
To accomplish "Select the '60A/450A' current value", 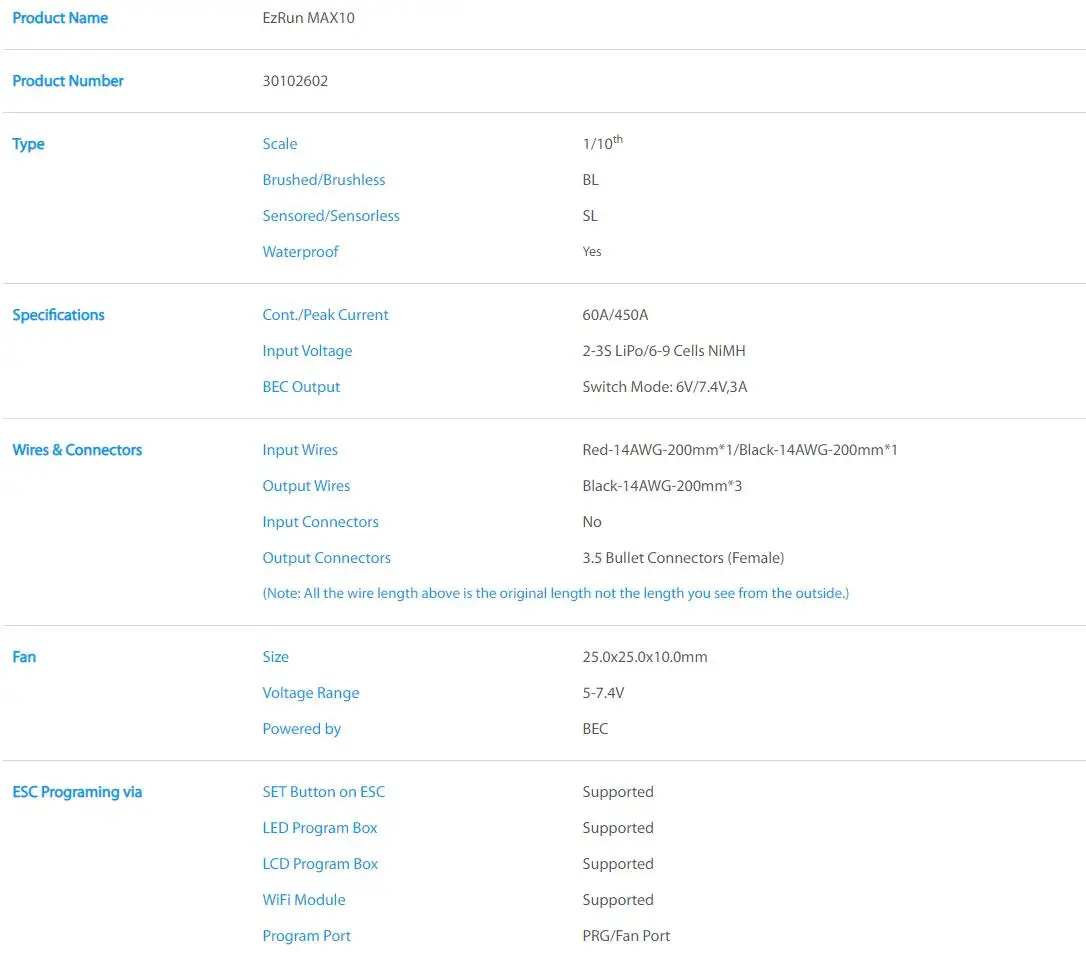I will click(x=615, y=315).
